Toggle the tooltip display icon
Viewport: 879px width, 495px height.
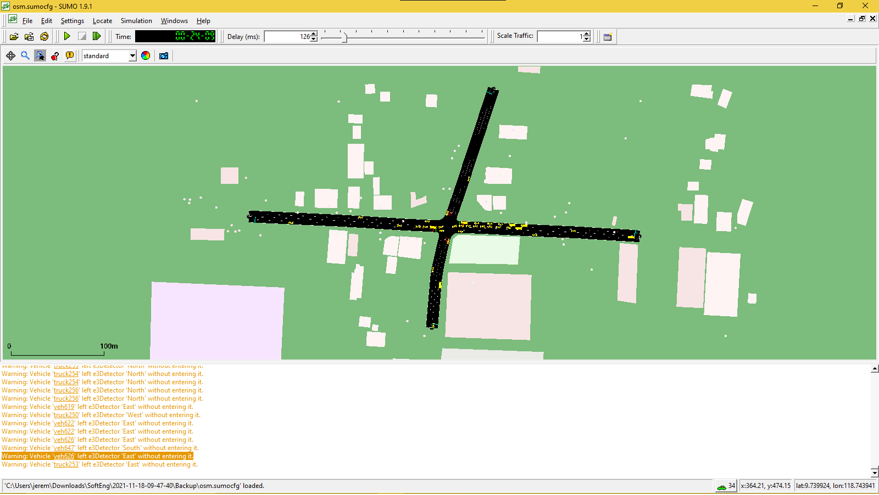(x=70, y=56)
